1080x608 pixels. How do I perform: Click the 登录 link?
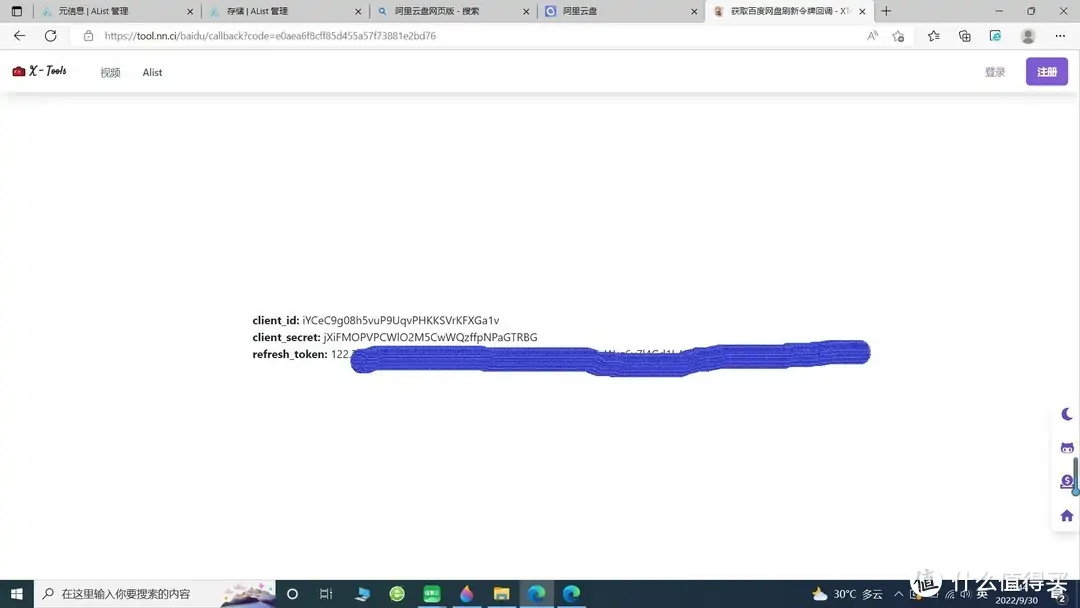[995, 71]
